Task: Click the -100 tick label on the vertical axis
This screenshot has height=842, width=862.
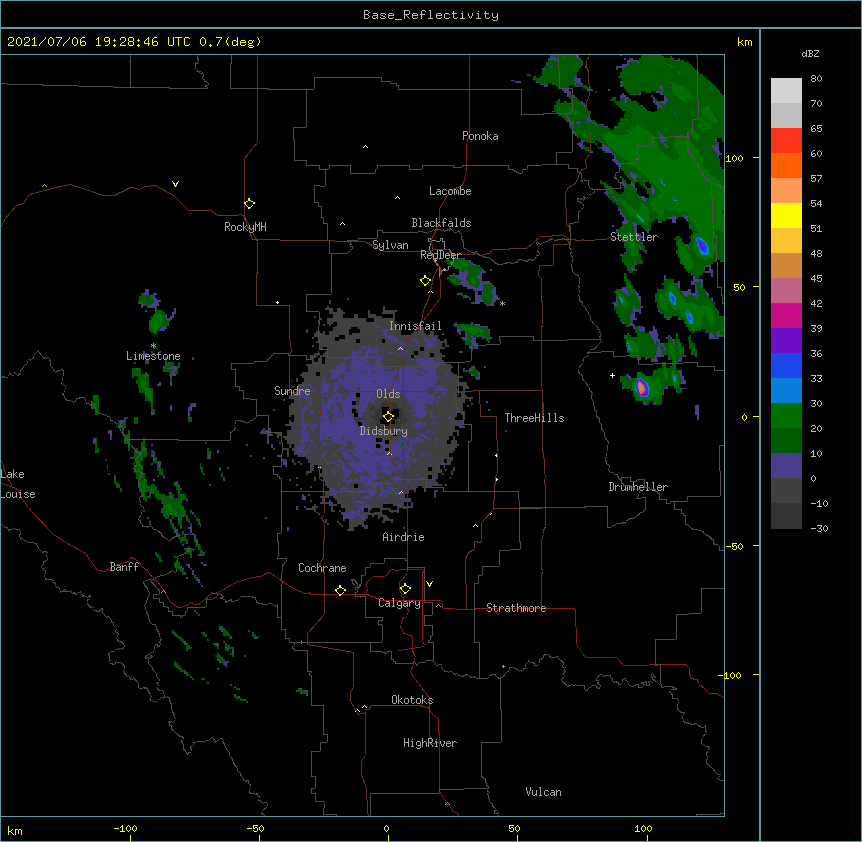Action: pyautogui.click(x=731, y=675)
